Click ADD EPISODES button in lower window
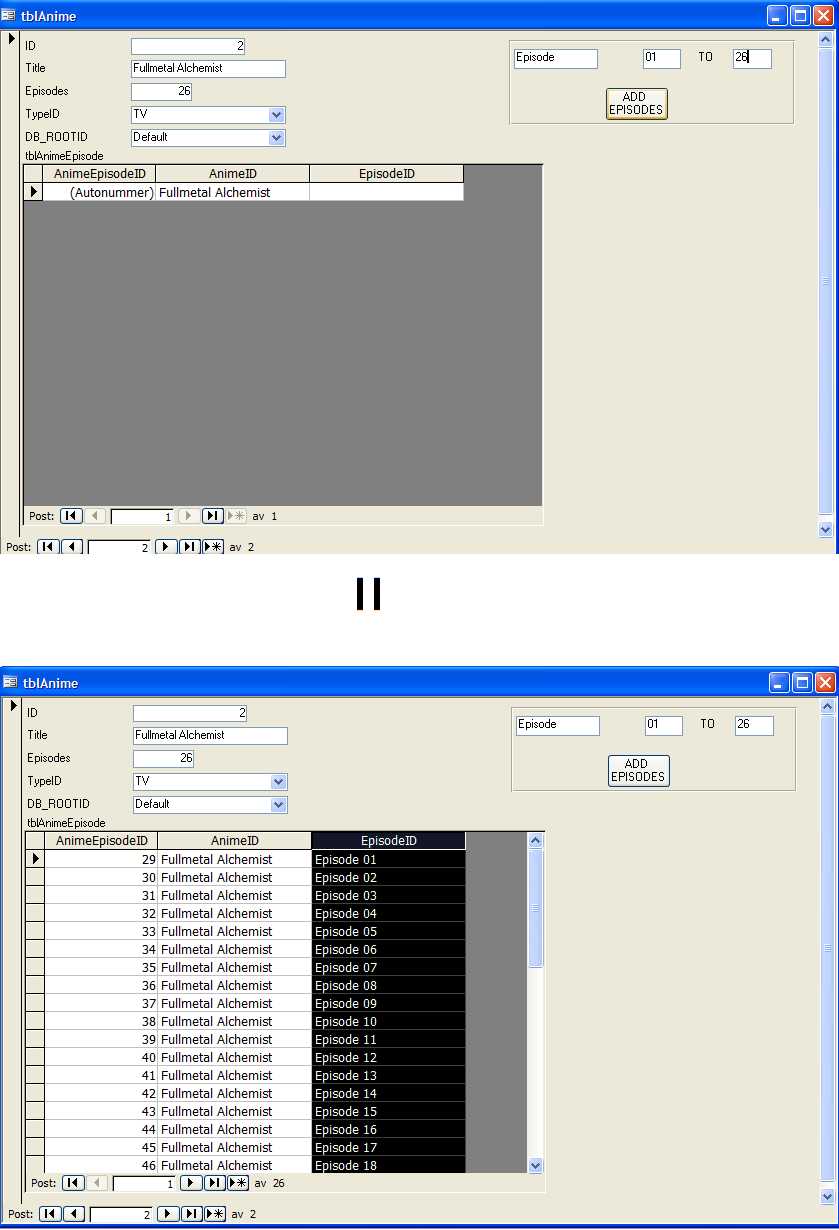The height and width of the screenshot is (1230, 839). [638, 770]
